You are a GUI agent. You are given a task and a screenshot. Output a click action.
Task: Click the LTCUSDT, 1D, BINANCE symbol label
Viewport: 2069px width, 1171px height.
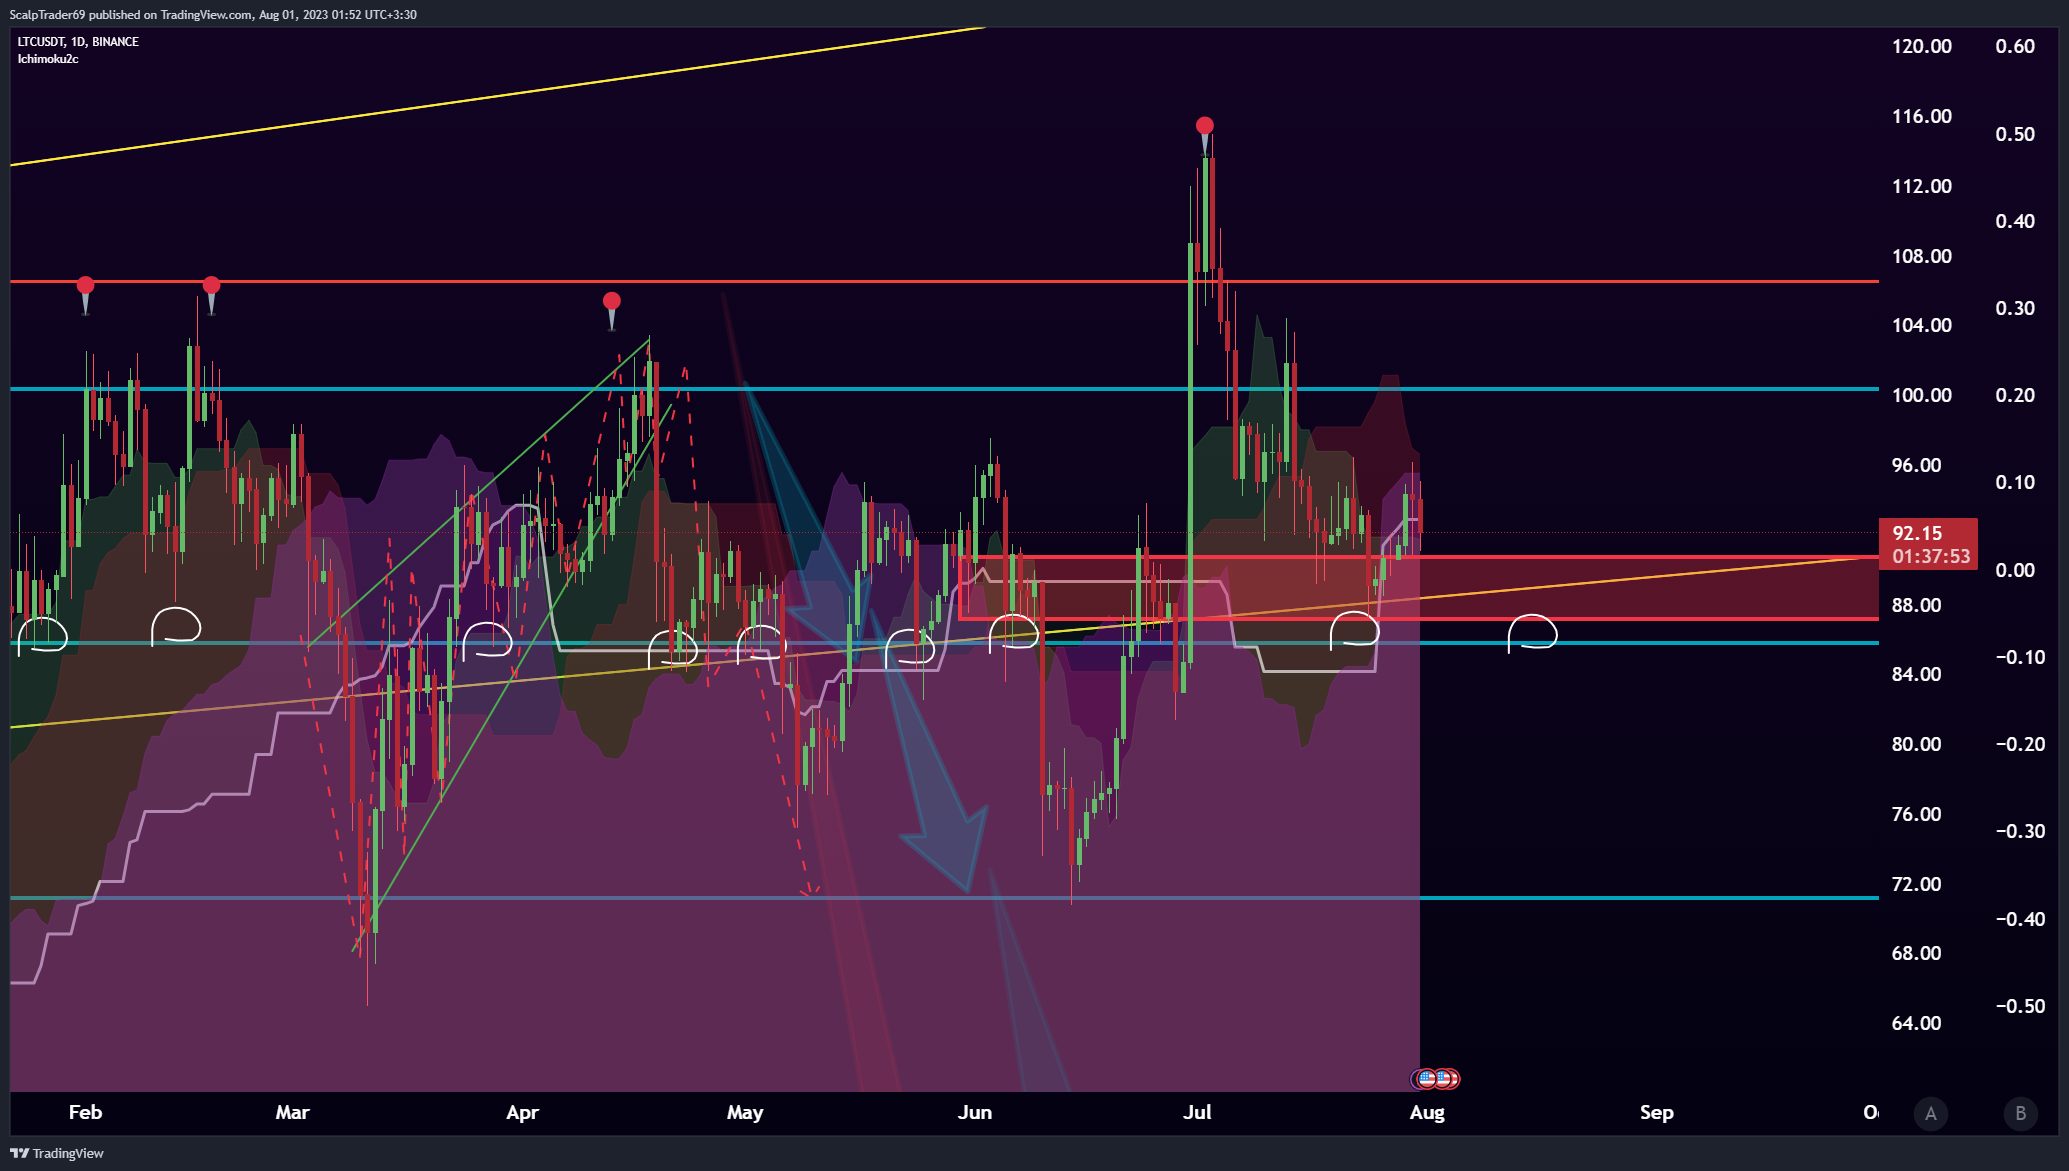[78, 41]
